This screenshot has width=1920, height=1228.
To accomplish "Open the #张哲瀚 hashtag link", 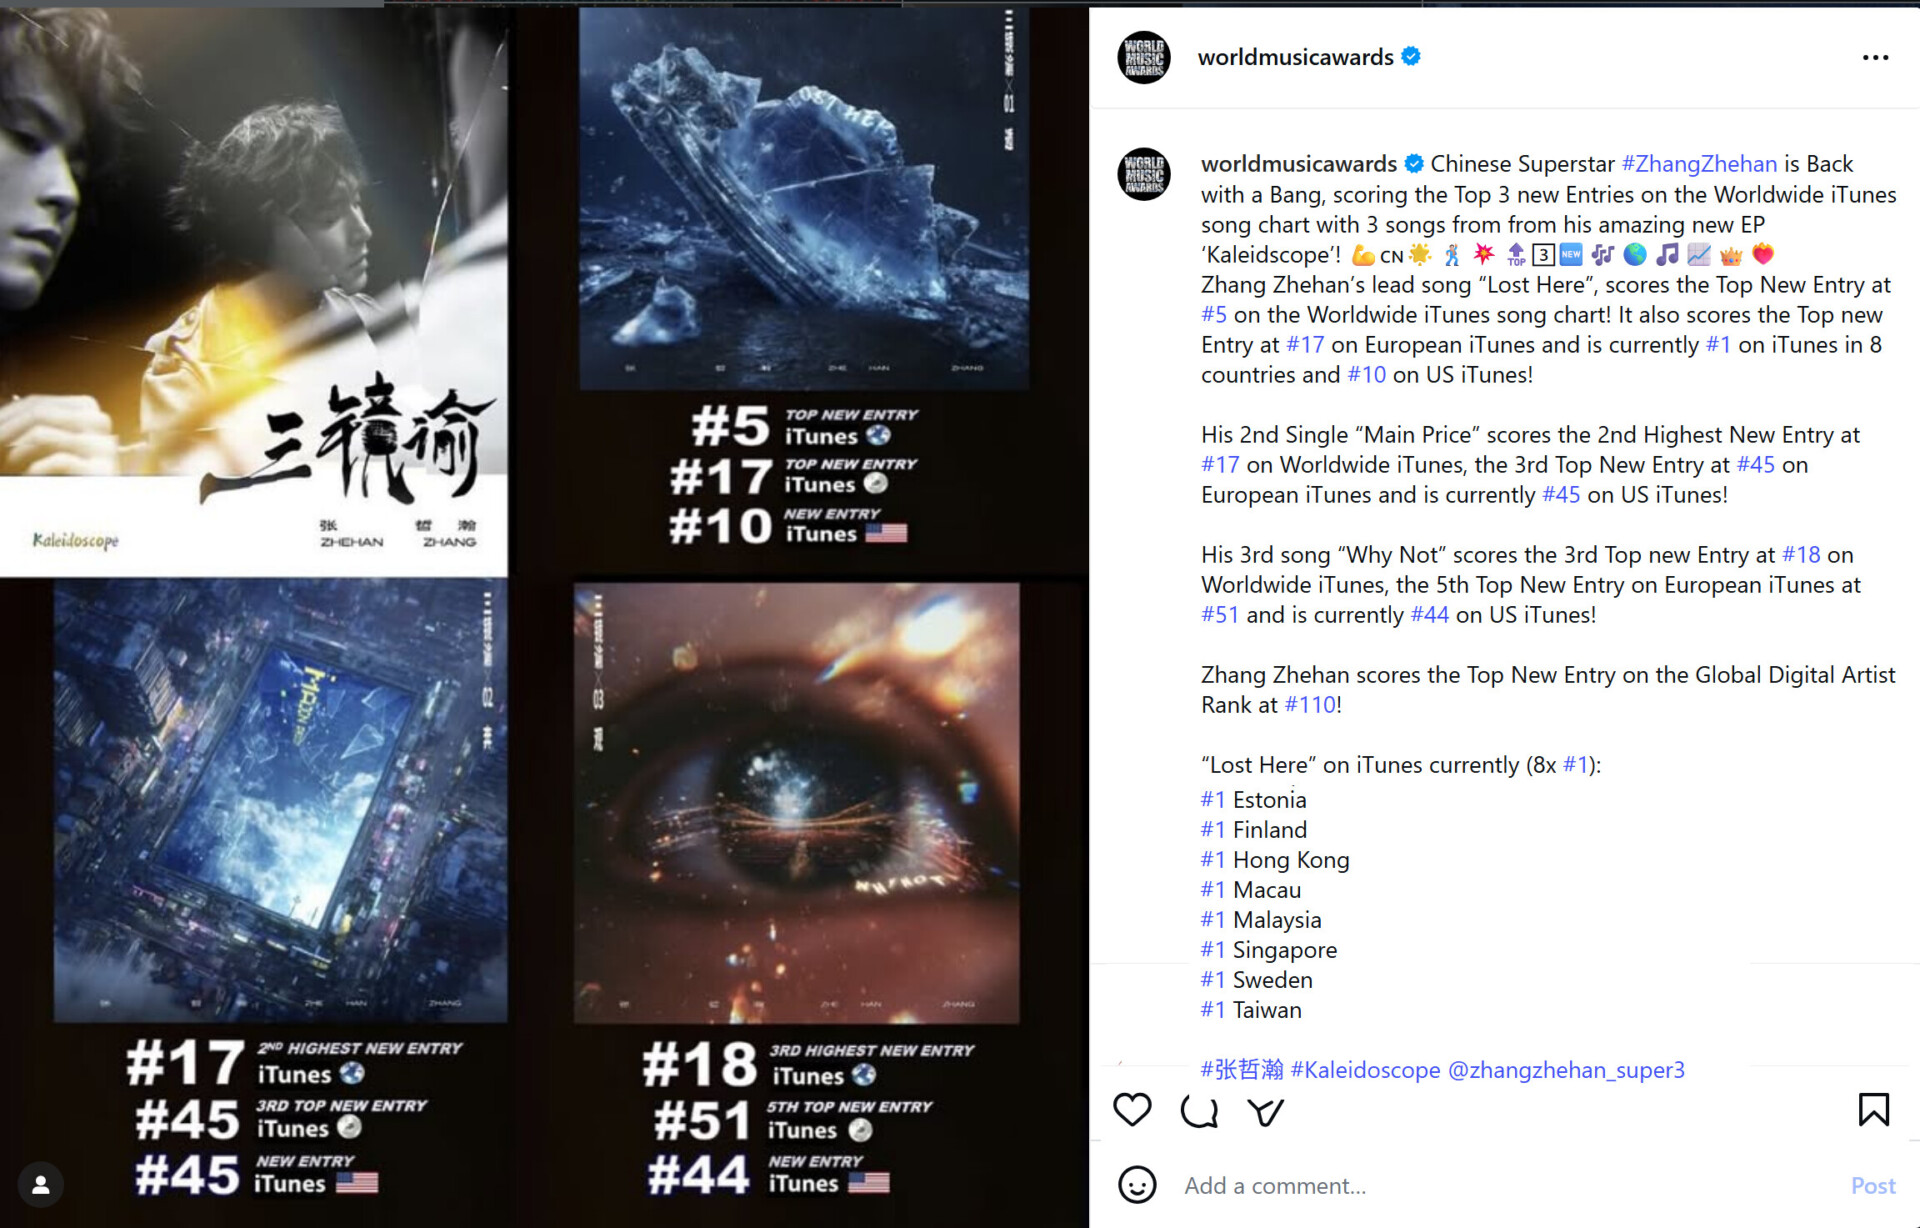I will click(1242, 1070).
